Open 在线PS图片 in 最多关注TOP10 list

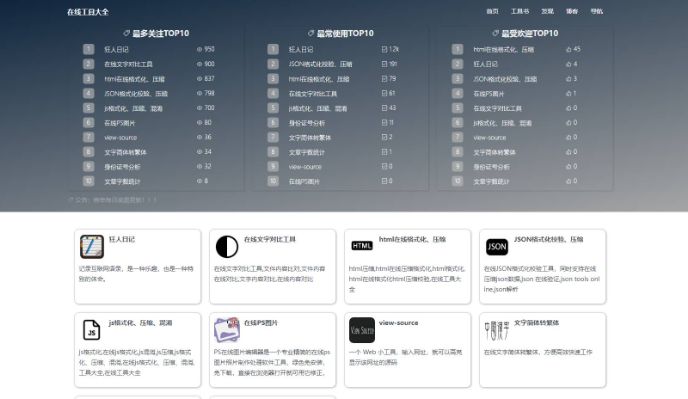(x=119, y=123)
